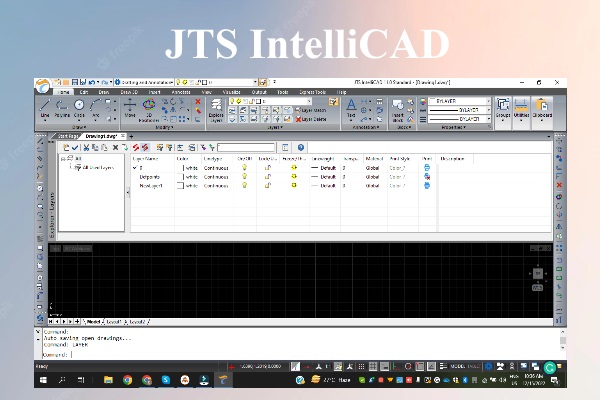Image resolution: width=600 pixels, height=400 pixels.
Task: Click the search field in explorer toolbar
Action: [x=246, y=147]
